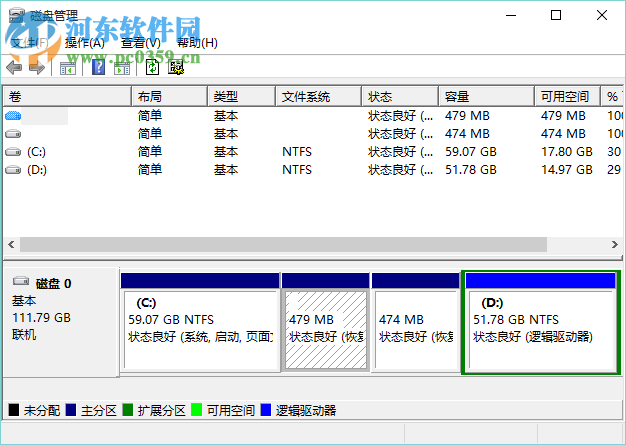626x445 pixels.
Task: Sort by the 类型 column header
Action: [242, 96]
